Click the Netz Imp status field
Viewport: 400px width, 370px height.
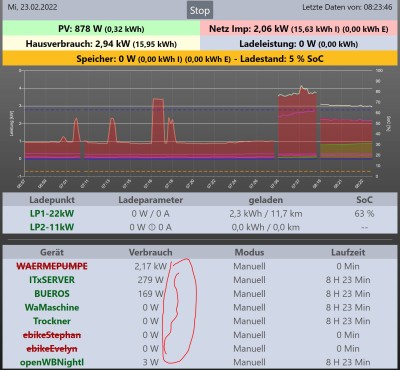299,29
